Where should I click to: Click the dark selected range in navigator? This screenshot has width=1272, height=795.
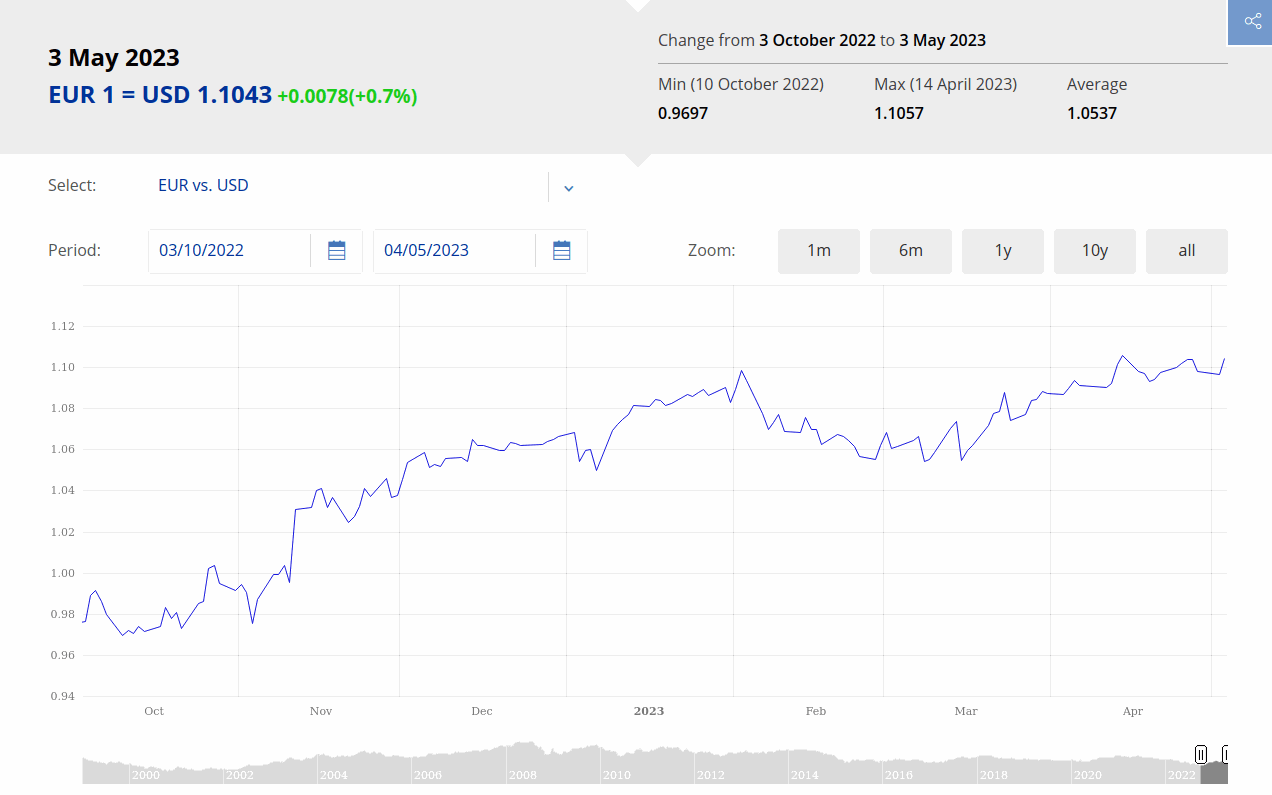1213,772
